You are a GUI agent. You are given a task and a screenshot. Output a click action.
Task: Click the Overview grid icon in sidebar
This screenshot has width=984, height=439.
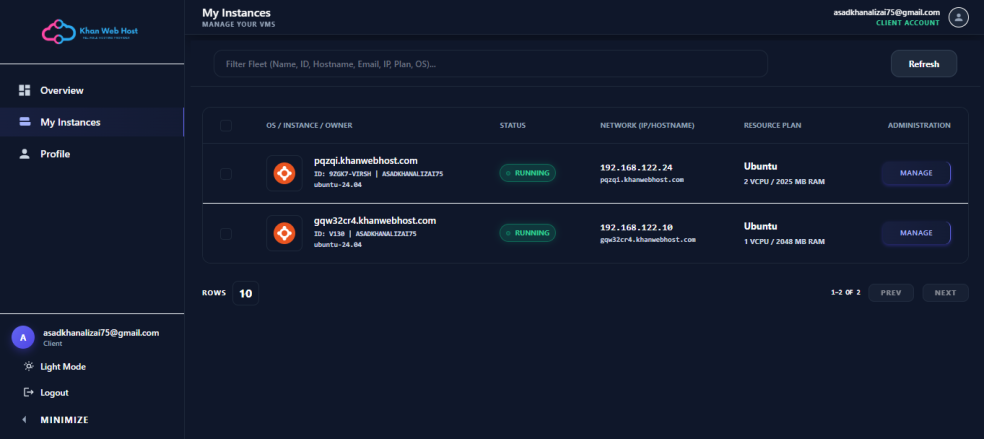coord(25,90)
